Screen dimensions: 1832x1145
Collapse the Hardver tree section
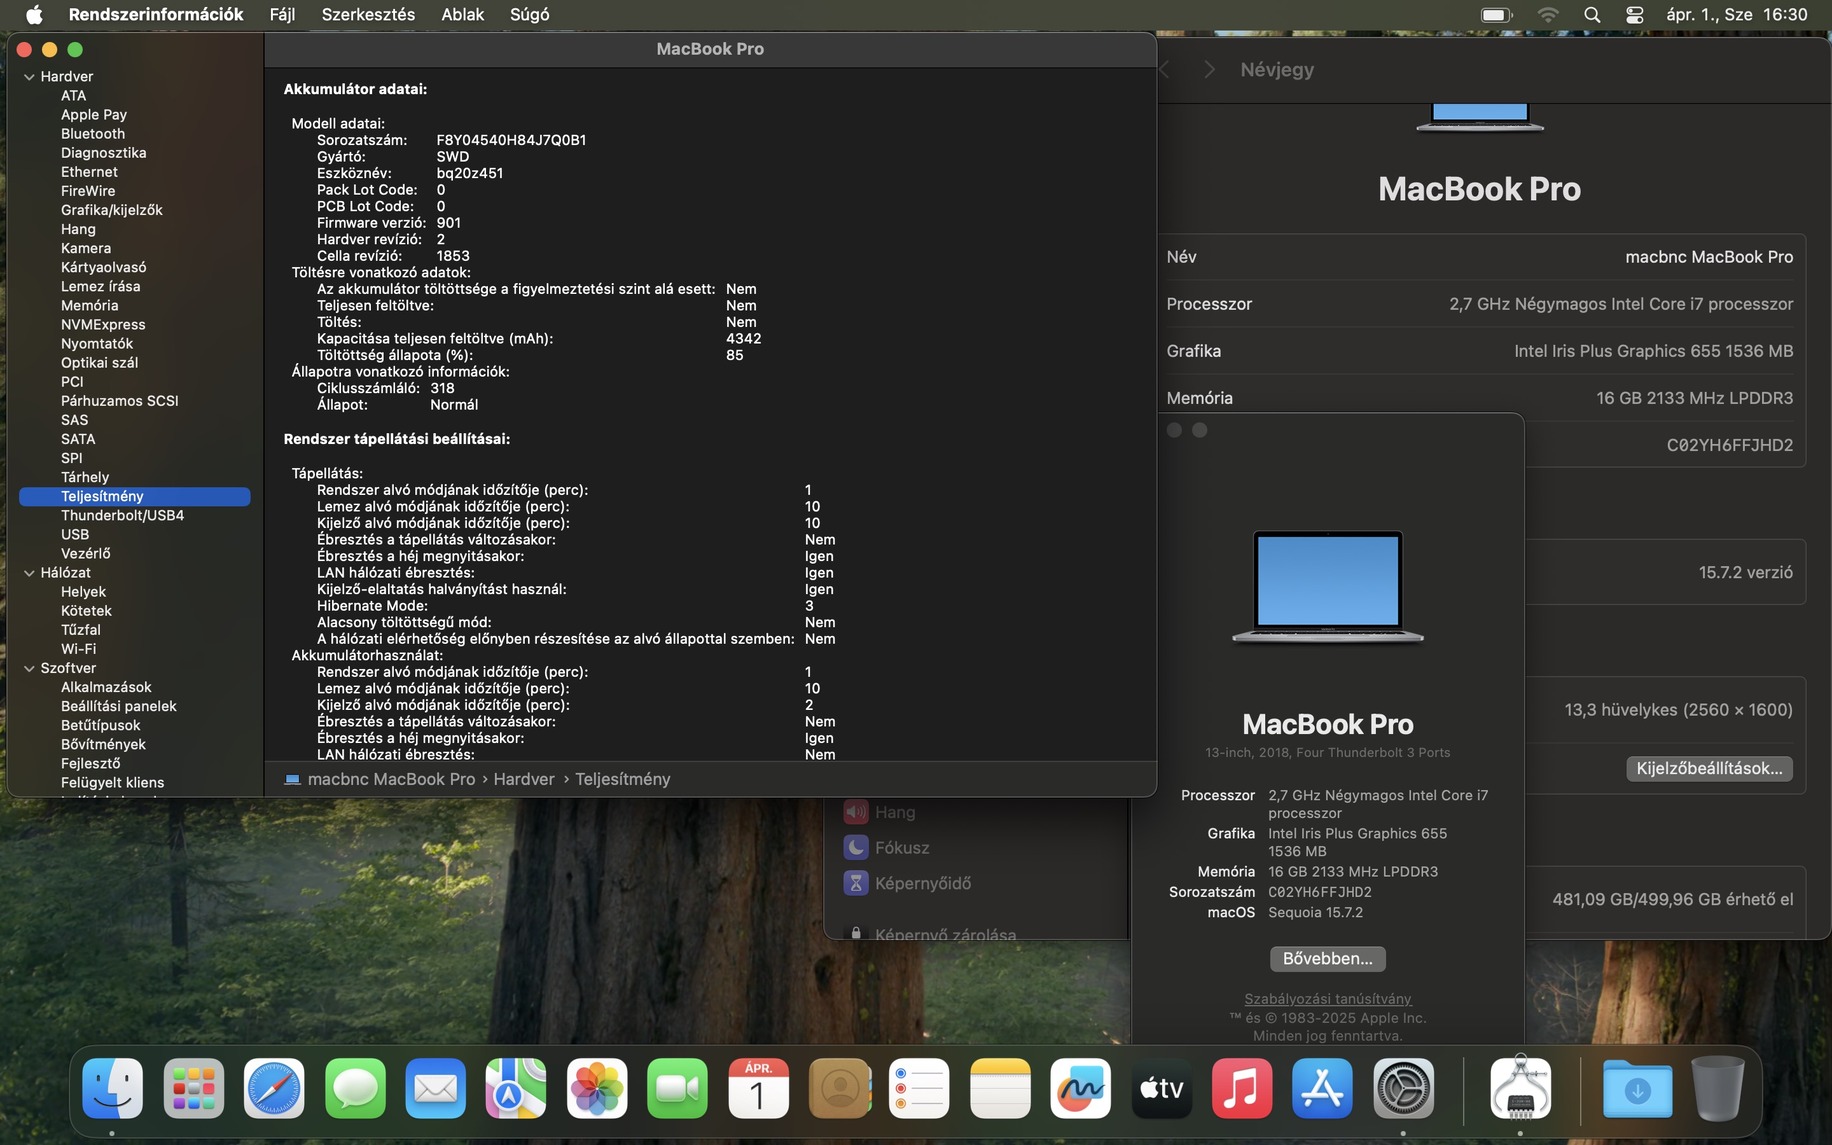pyautogui.click(x=29, y=77)
